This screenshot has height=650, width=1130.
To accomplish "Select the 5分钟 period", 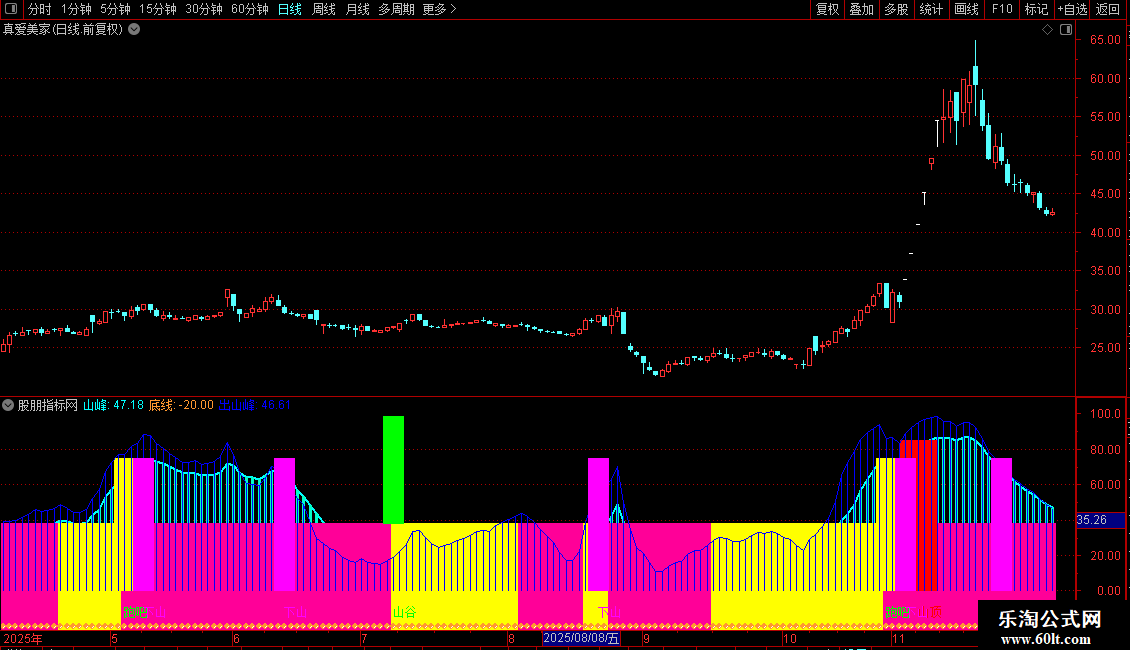I will (x=115, y=9).
